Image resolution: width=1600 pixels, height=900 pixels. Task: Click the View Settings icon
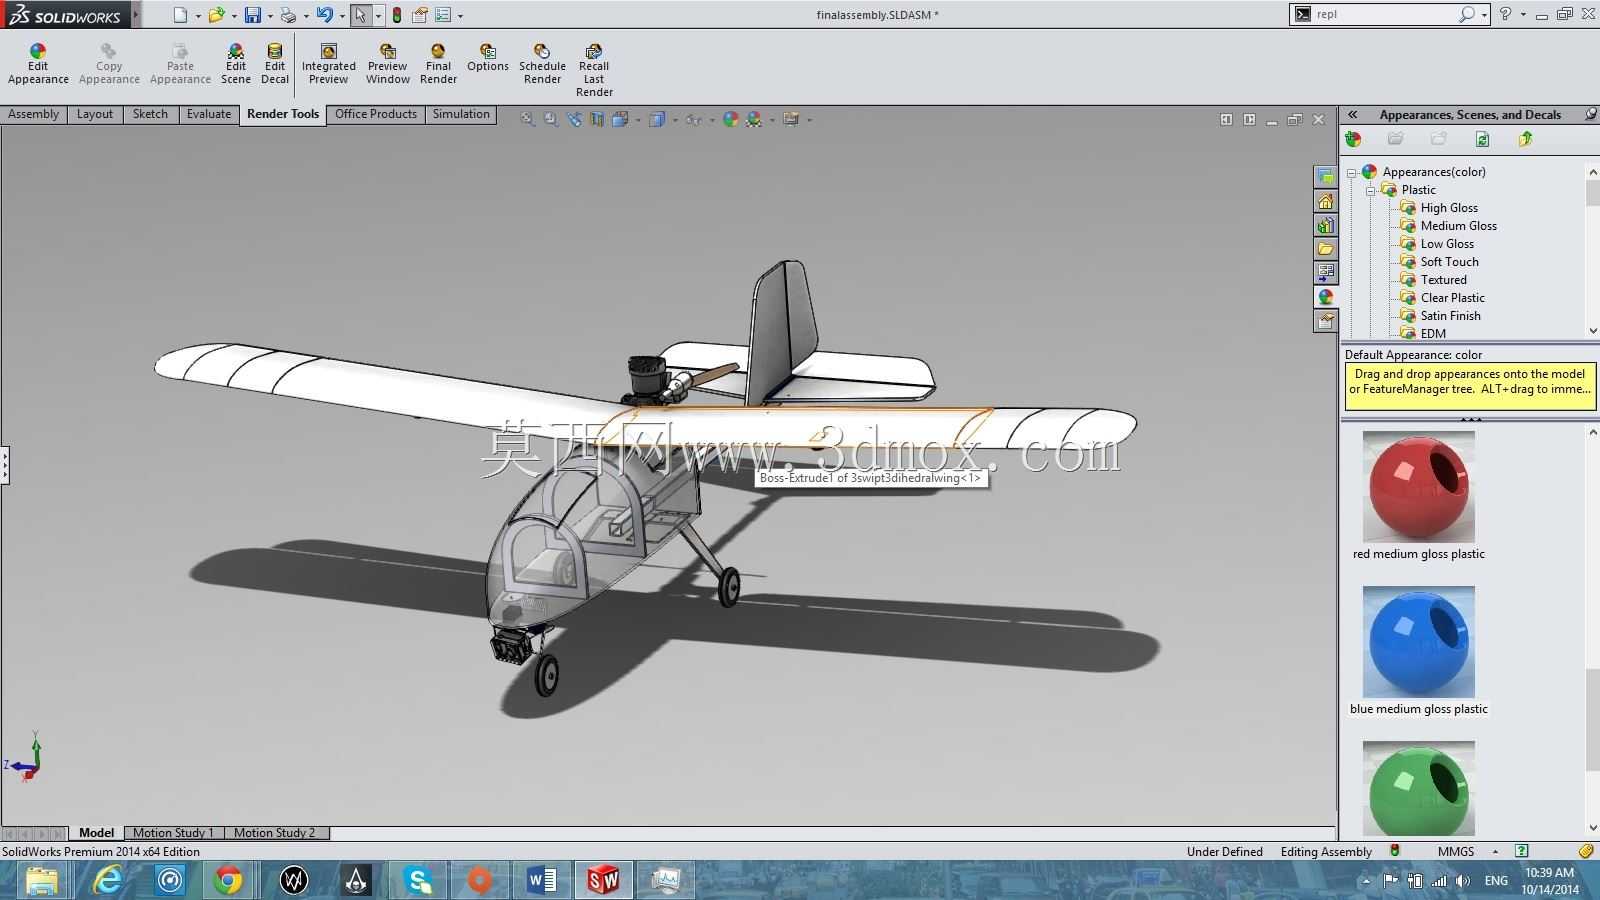791,119
